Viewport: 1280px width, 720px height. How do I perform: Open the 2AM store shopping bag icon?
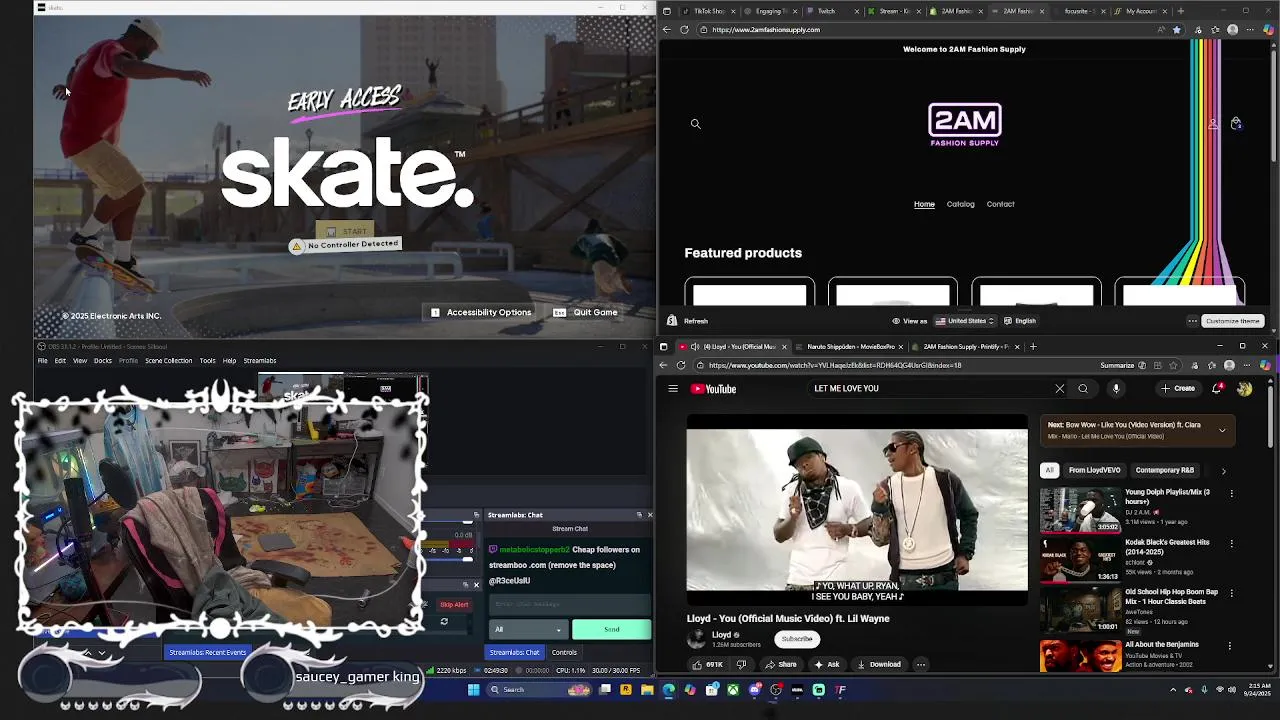pos(1236,124)
